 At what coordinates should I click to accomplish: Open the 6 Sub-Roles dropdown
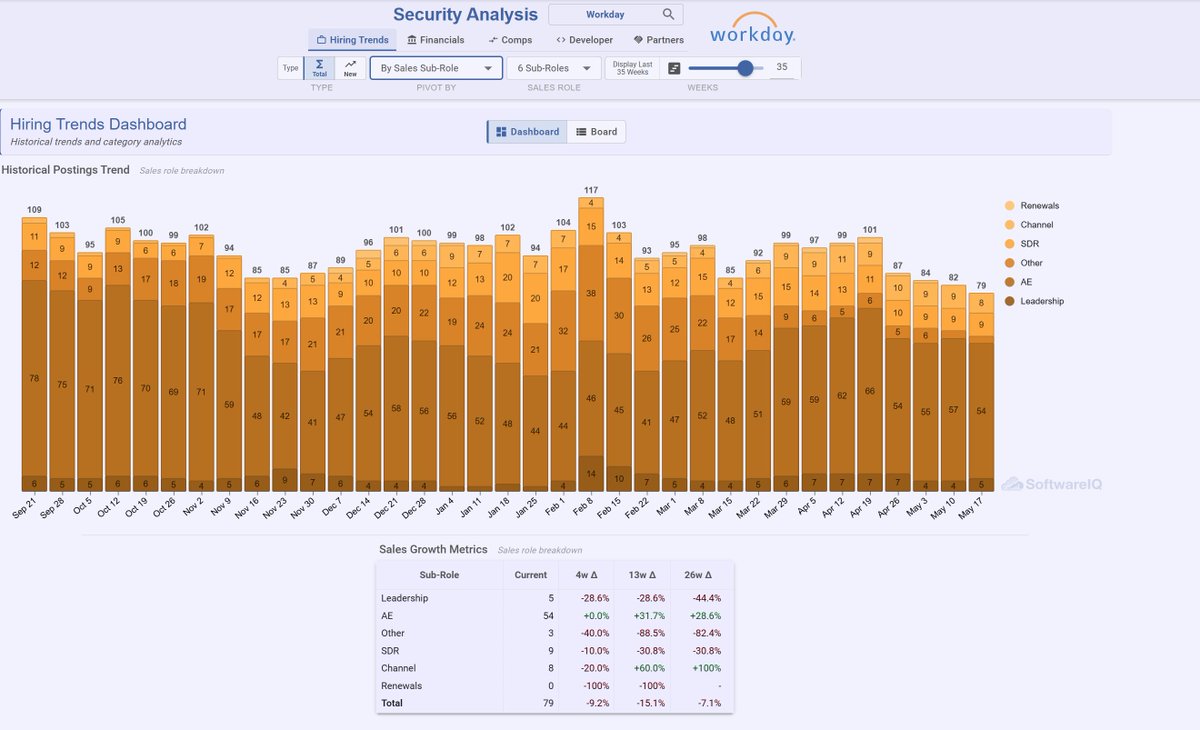click(554, 68)
